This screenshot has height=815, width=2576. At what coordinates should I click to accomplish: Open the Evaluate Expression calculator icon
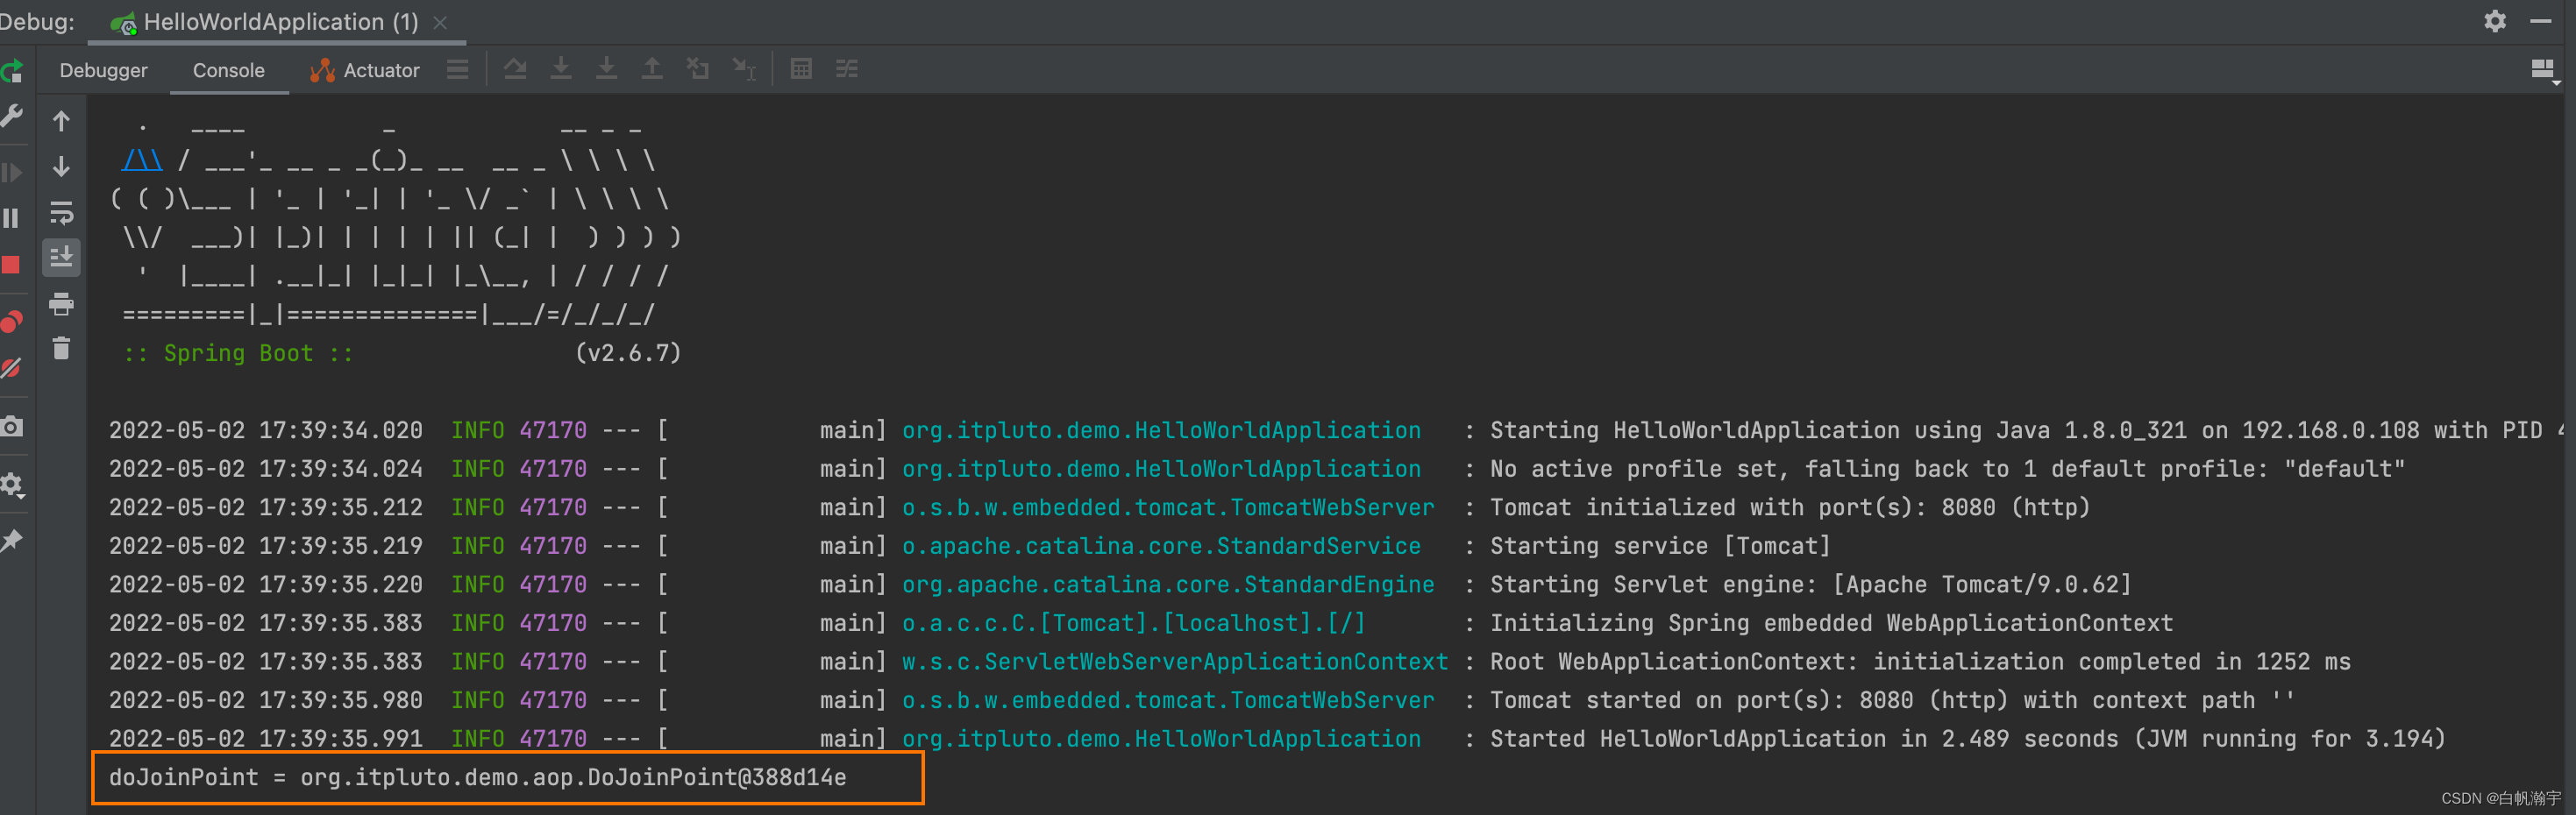(x=801, y=69)
